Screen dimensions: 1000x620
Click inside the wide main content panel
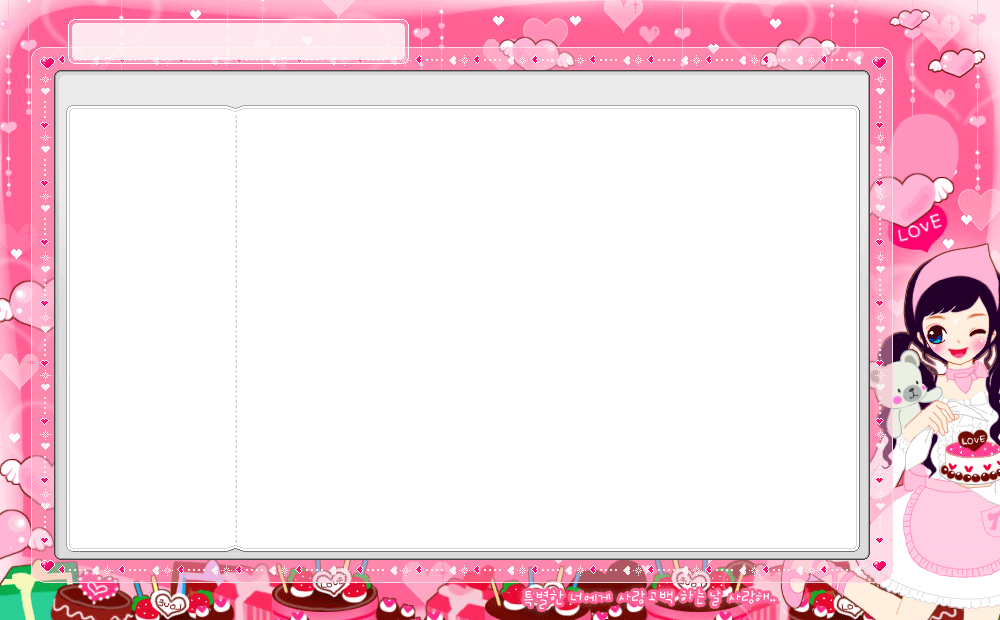(548, 328)
